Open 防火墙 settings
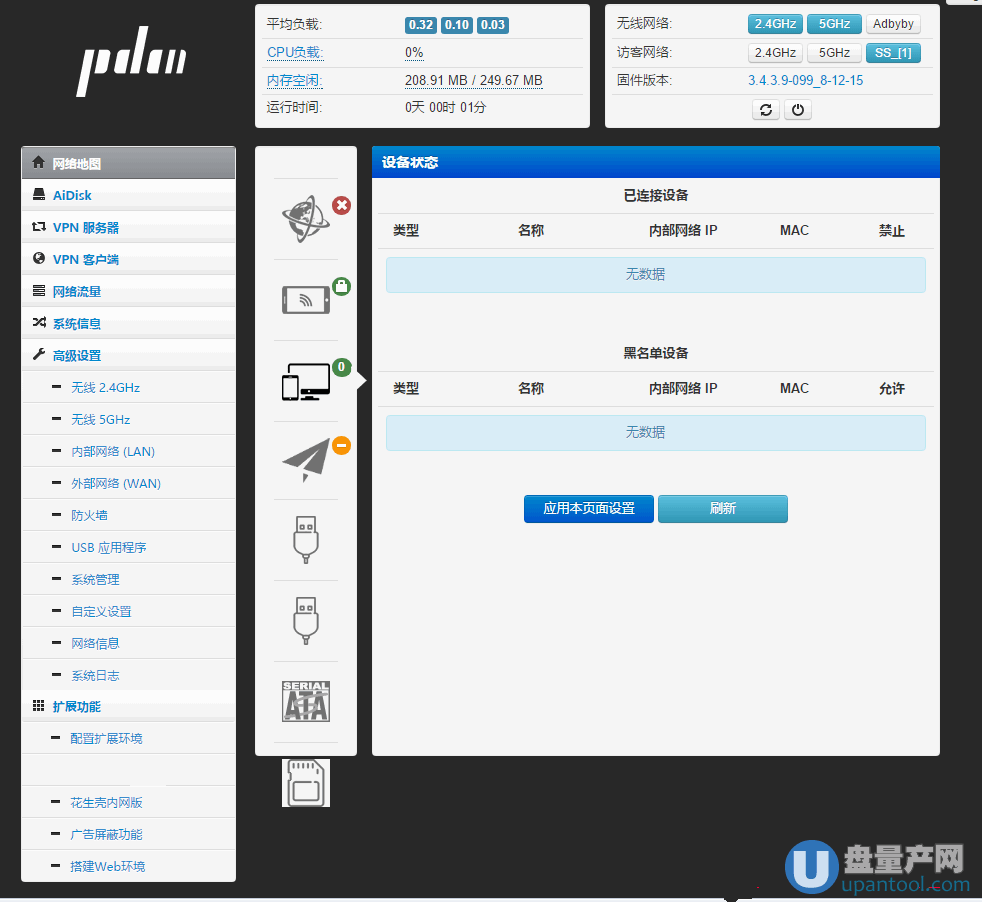Viewport: 982px width, 902px height. pos(128,515)
